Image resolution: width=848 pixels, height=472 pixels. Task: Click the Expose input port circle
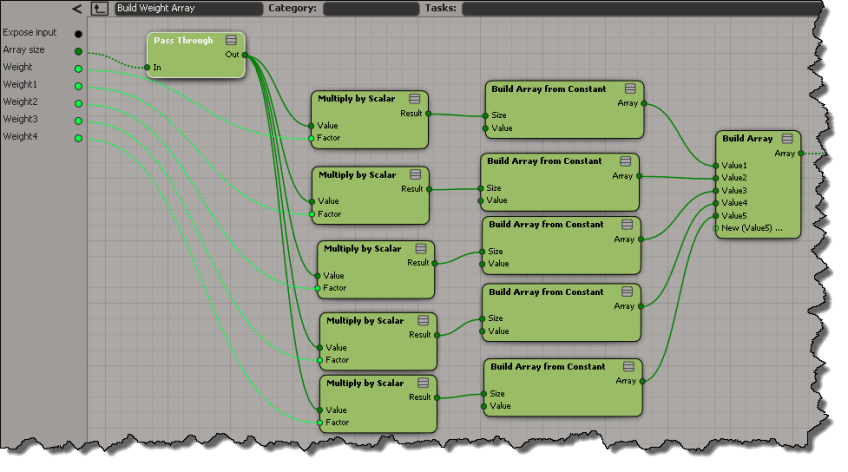[78, 33]
